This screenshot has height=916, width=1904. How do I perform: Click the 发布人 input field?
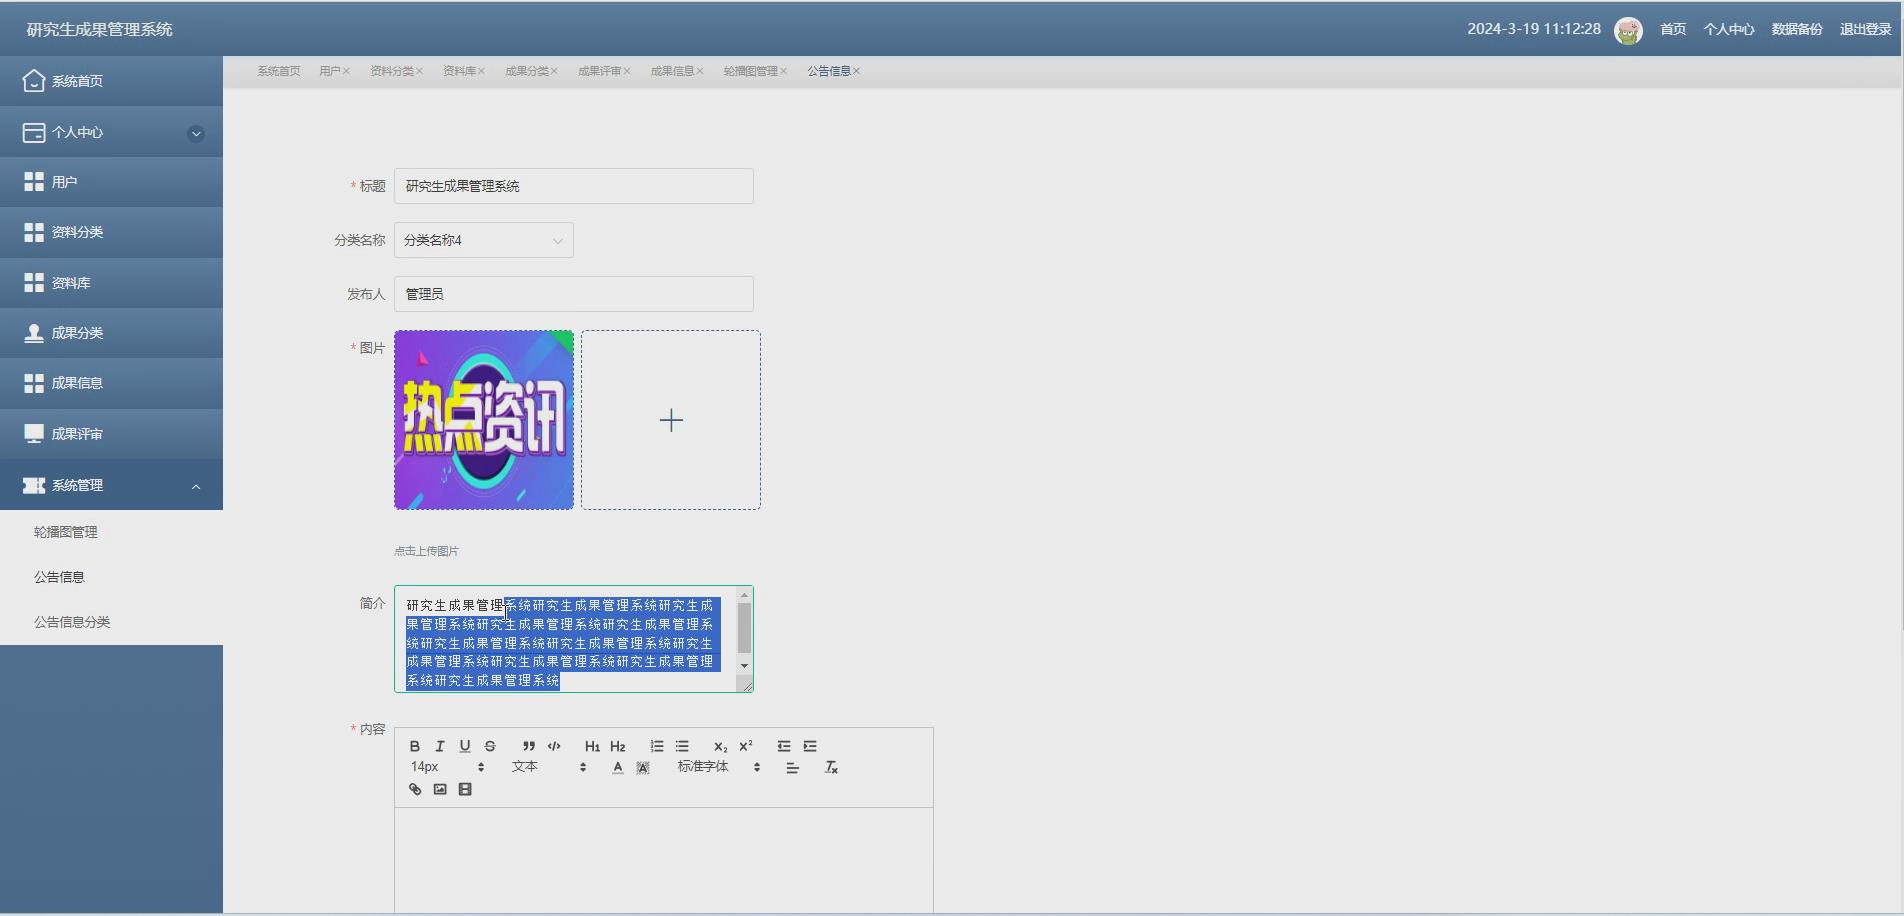click(x=574, y=294)
